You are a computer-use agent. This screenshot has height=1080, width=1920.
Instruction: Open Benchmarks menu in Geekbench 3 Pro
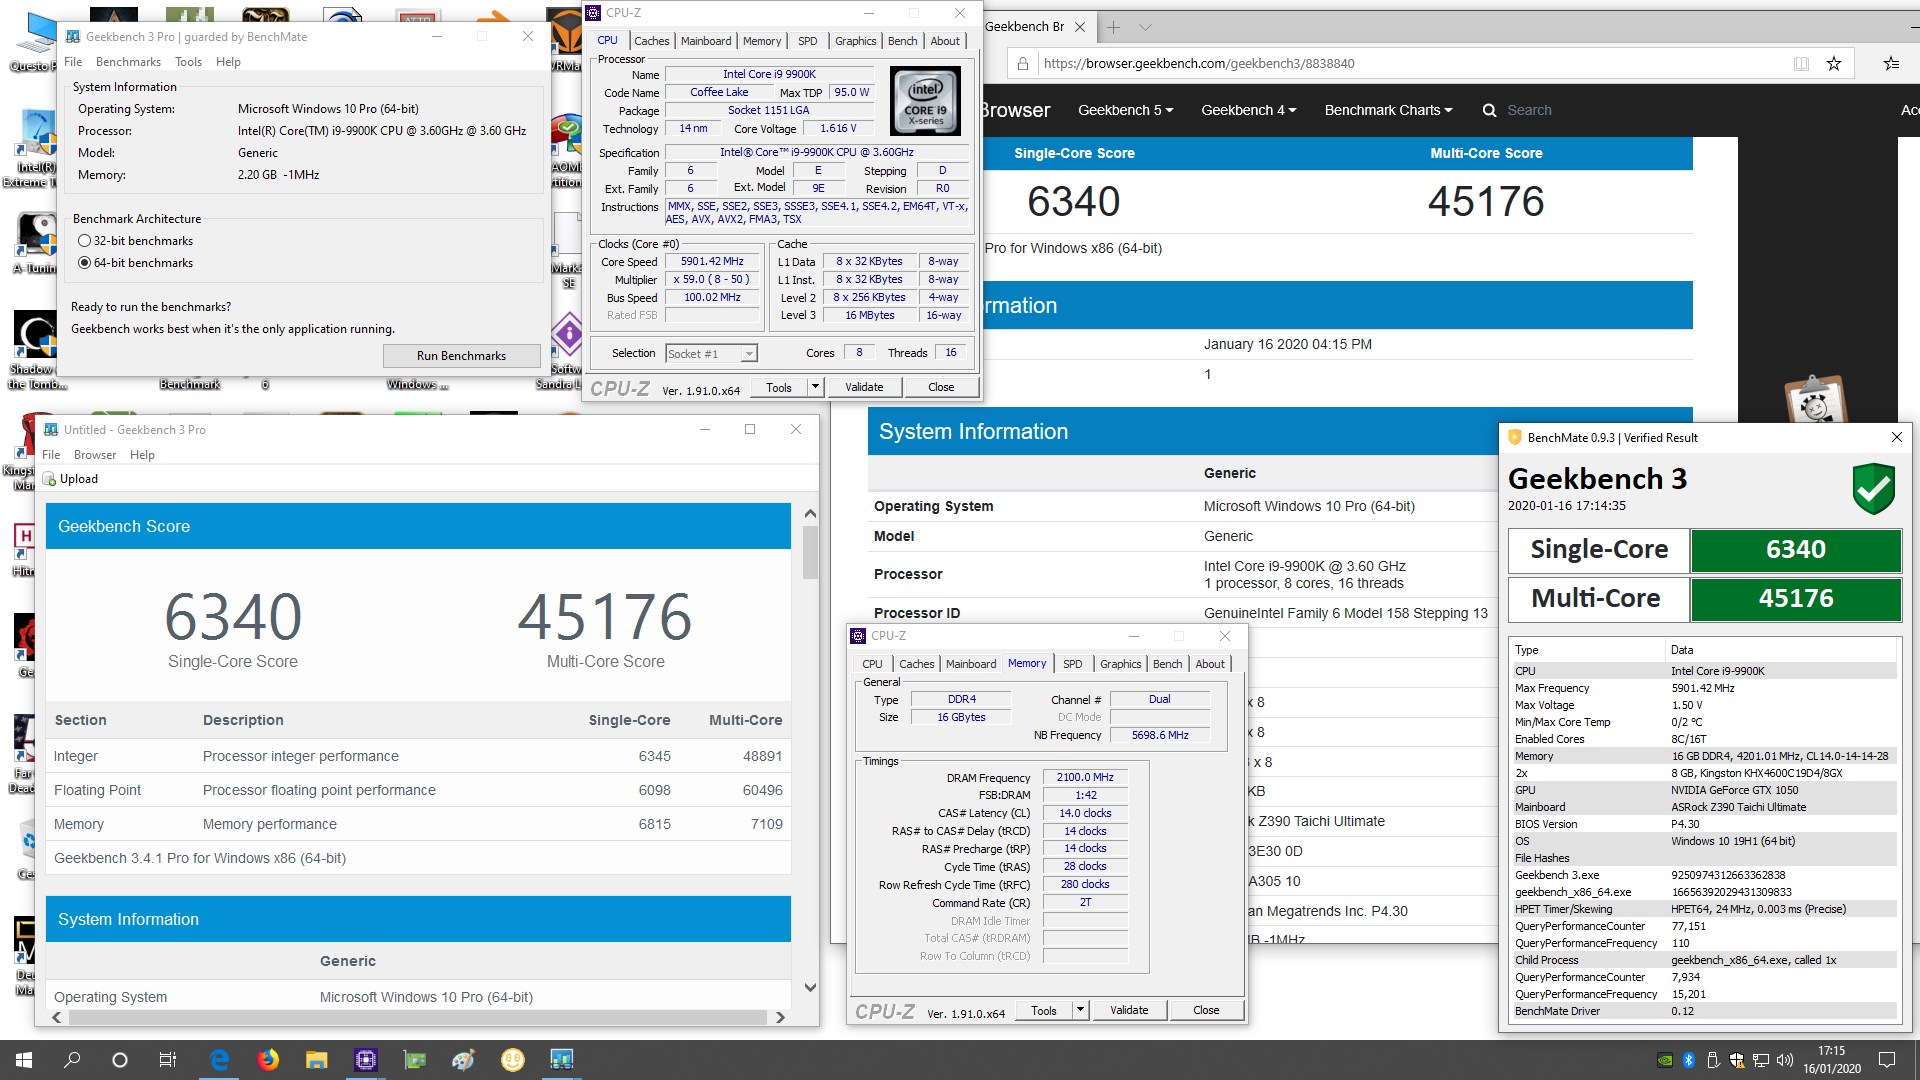128,62
